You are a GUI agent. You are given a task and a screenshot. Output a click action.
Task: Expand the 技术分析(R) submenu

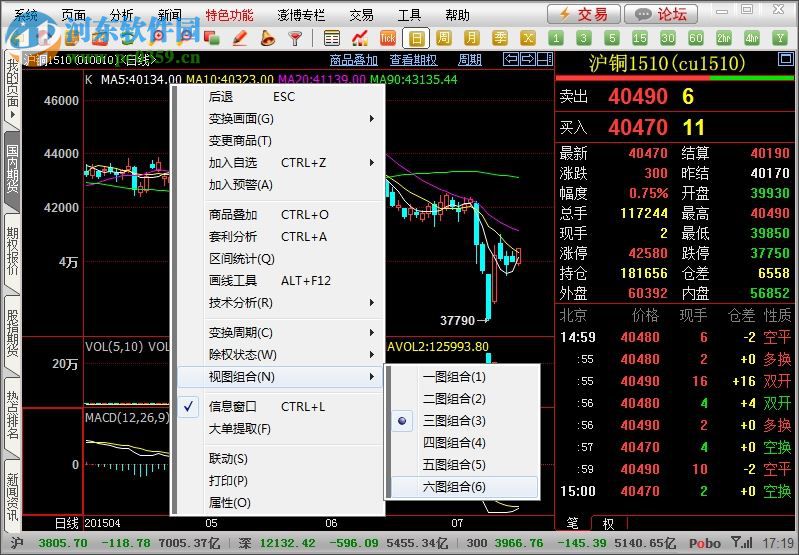click(280, 303)
